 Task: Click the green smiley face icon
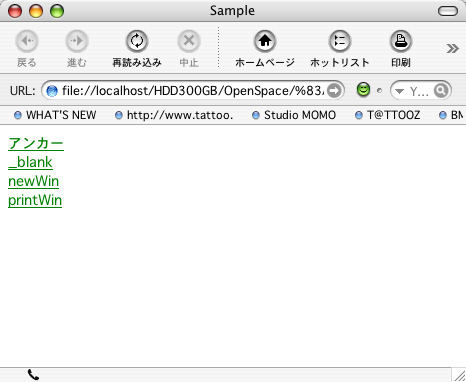pos(363,90)
